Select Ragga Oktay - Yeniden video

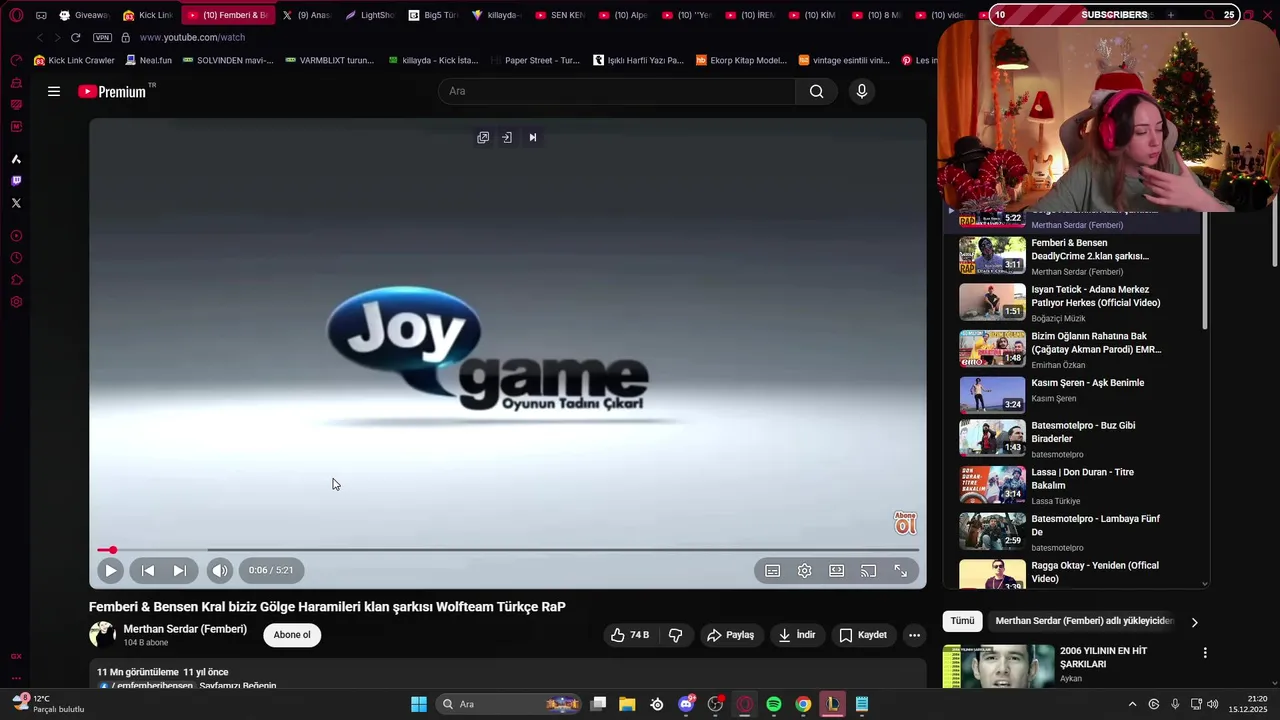pos(1075,574)
